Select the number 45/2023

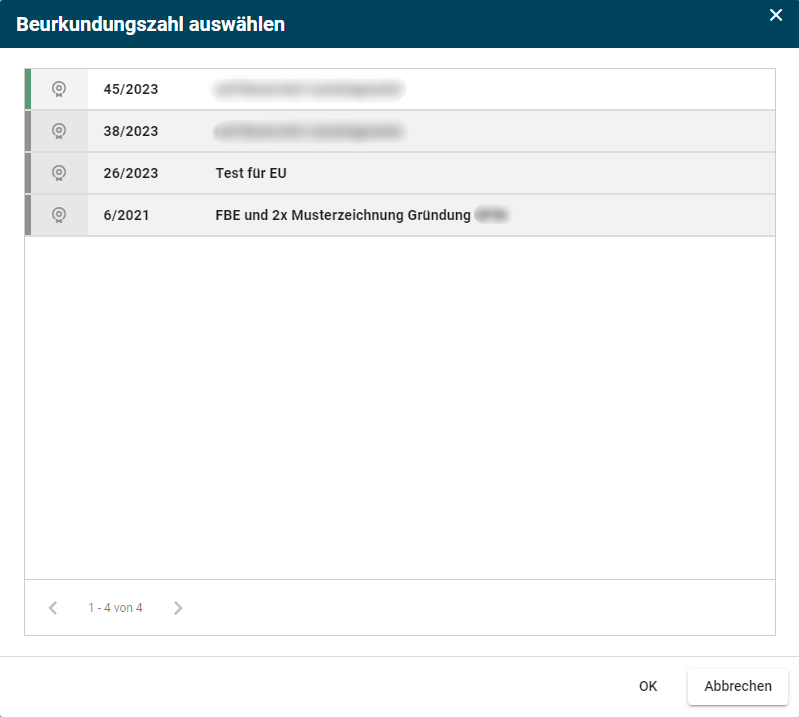coord(131,89)
